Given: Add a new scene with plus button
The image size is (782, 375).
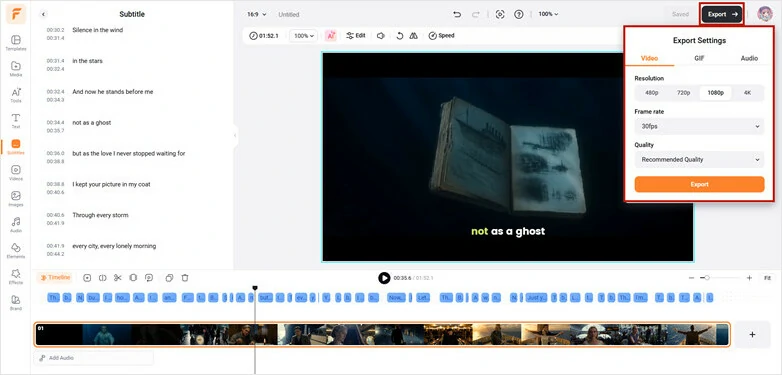Looking at the screenshot, I should pos(752,335).
